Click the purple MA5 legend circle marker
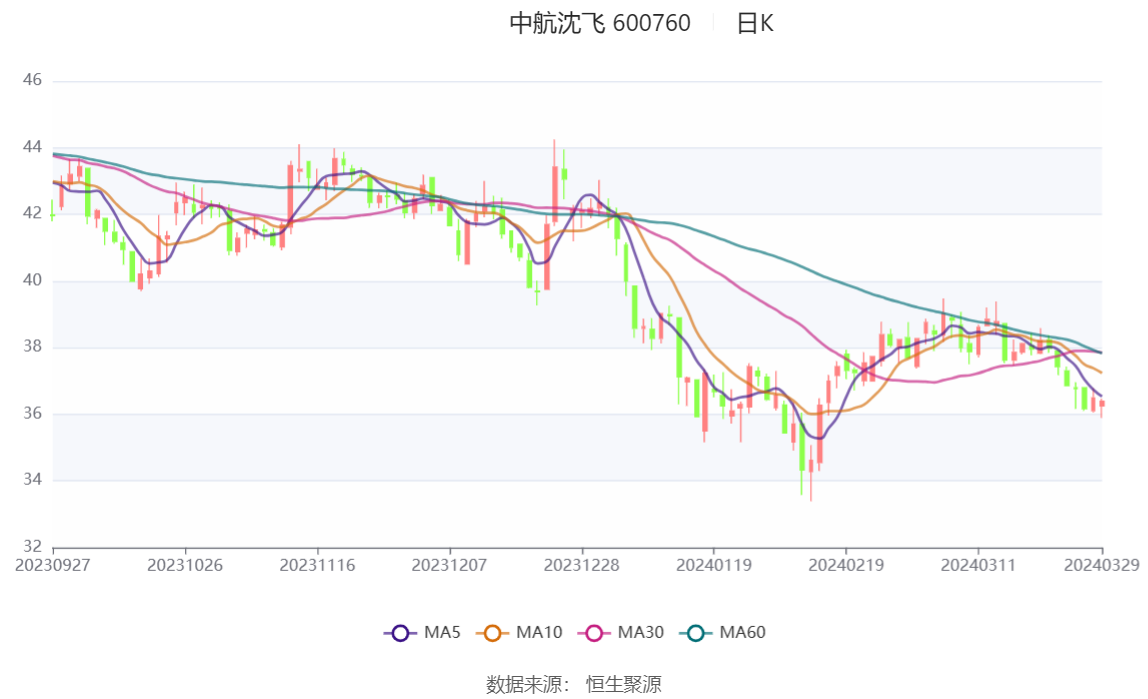 (400, 632)
